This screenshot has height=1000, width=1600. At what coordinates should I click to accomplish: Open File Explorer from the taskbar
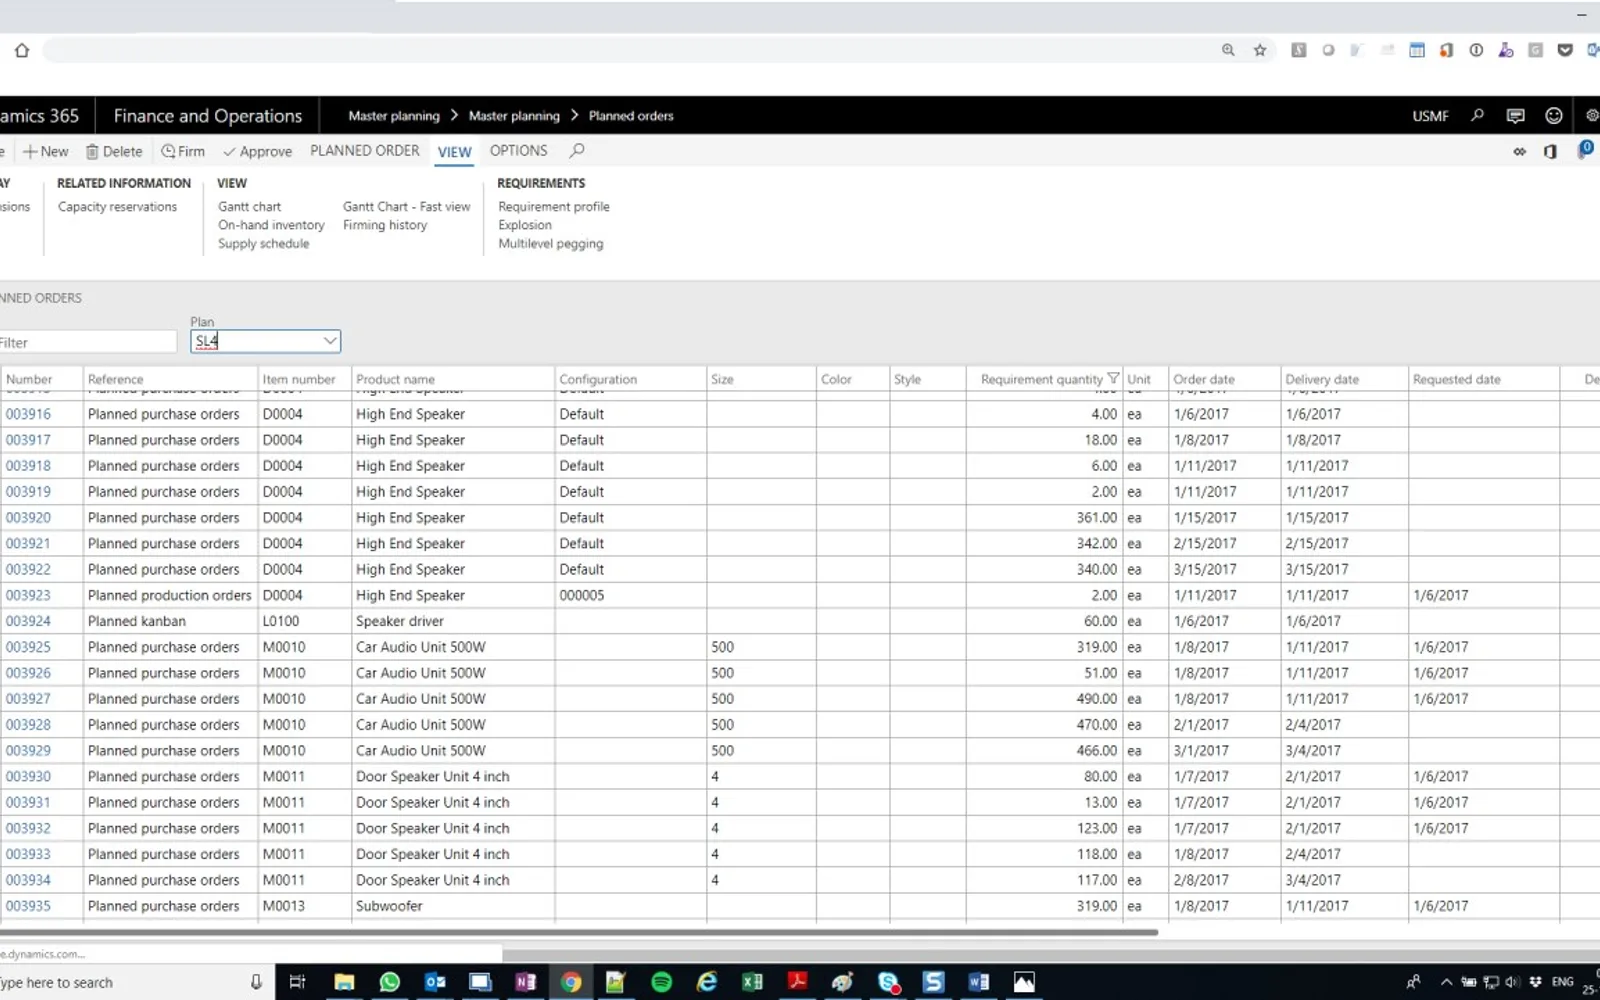344,982
